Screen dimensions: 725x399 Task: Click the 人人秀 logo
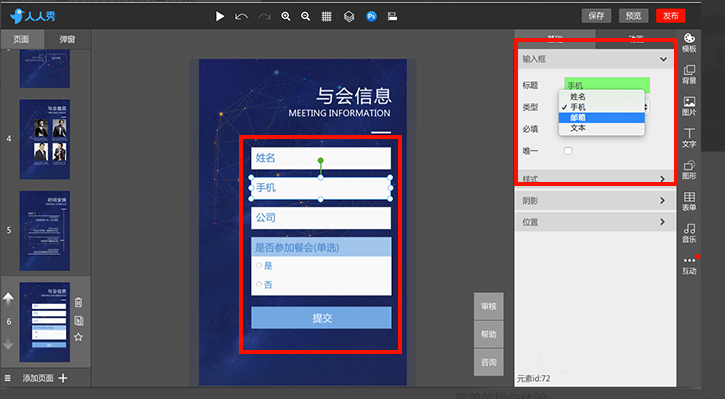pyautogui.click(x=32, y=16)
